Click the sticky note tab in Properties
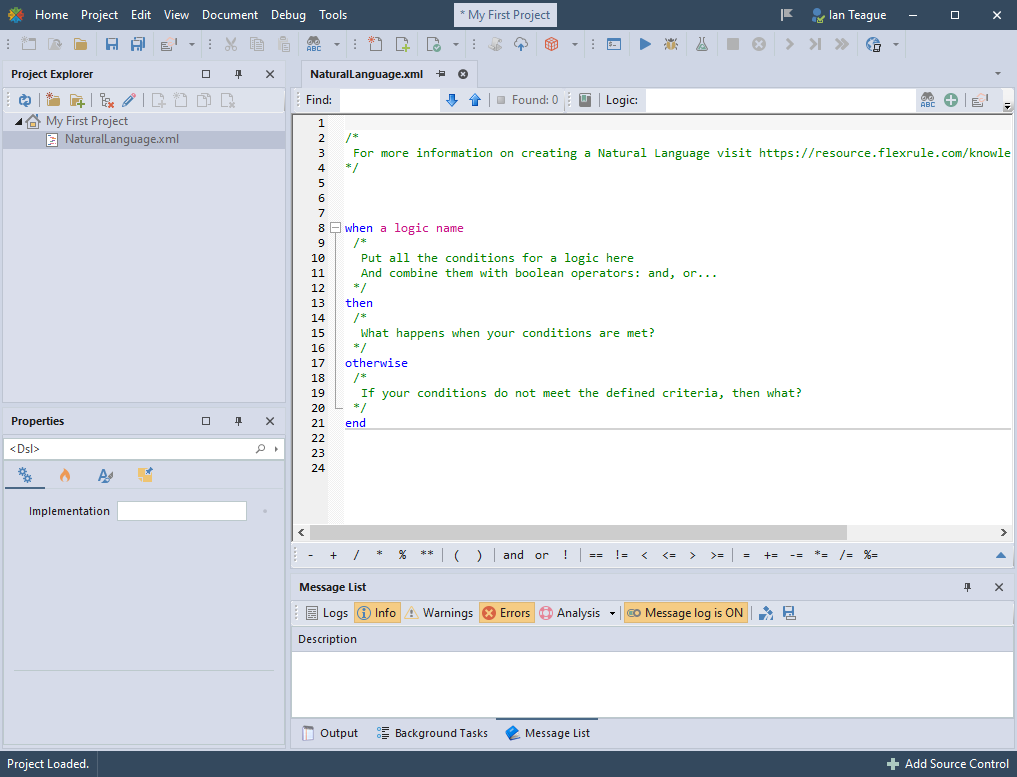Viewport: 1017px width, 777px height. (145, 475)
